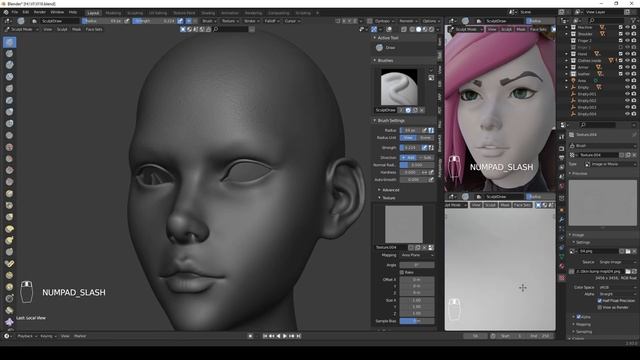Open the Playback menu in the timeline
Viewport: 640px width, 360px height.
pos(27,336)
